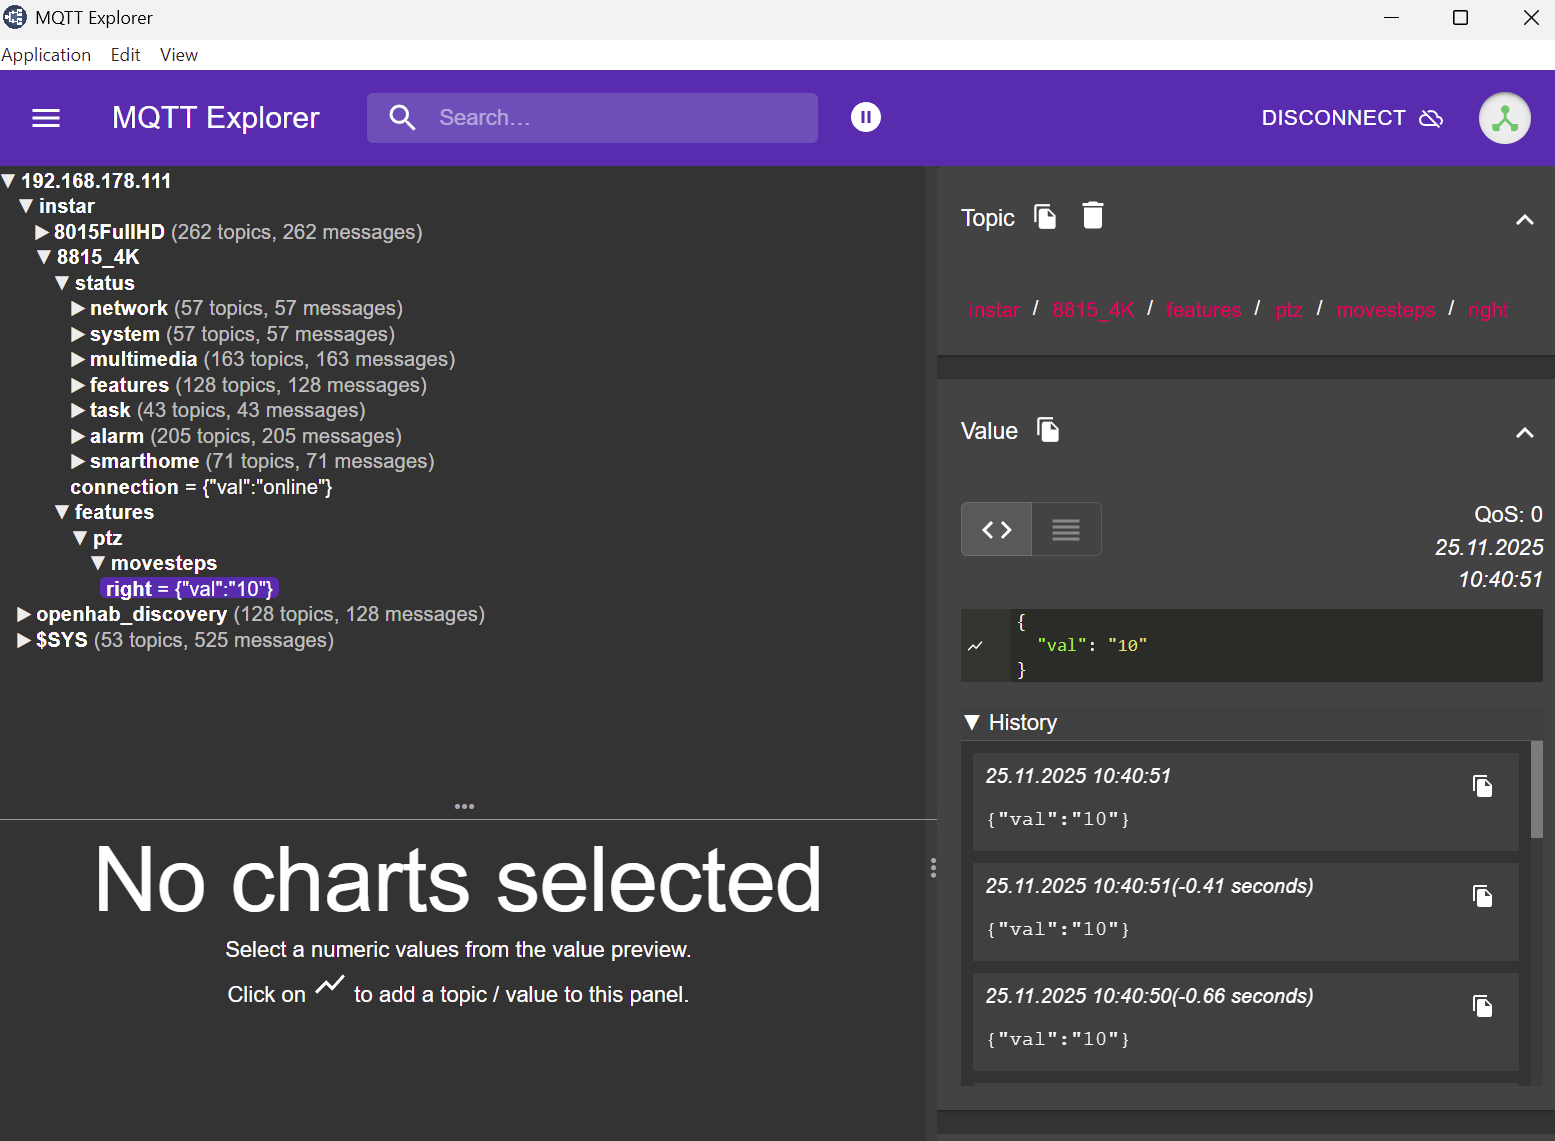1555x1141 pixels.
Task: Expand the 8015FullHD topic tree node
Action: pos(43,232)
